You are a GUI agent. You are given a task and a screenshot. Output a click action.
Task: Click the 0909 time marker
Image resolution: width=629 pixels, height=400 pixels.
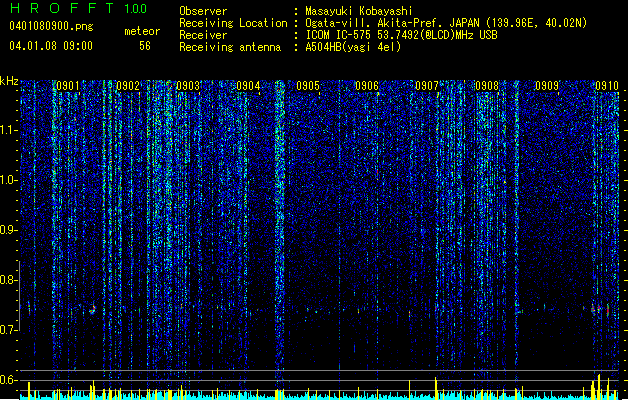tap(547, 86)
